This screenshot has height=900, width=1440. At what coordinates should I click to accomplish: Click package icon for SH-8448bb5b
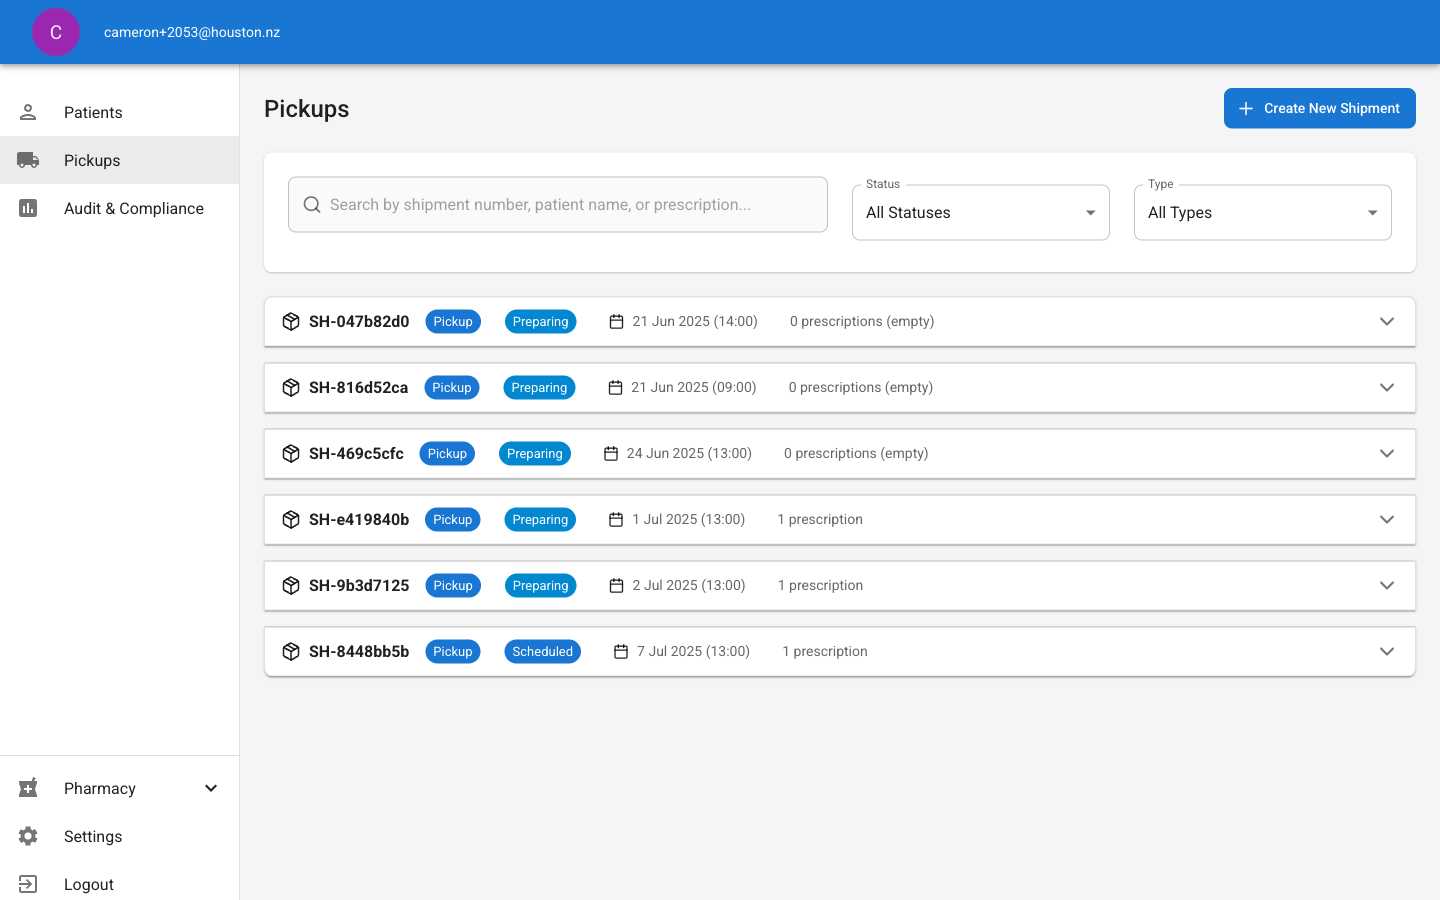tap(291, 651)
